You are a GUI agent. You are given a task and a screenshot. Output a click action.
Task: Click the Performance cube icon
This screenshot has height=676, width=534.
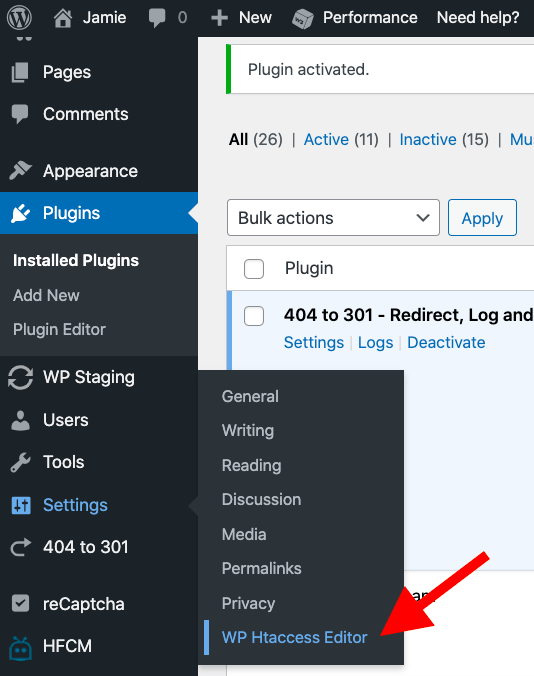point(303,19)
